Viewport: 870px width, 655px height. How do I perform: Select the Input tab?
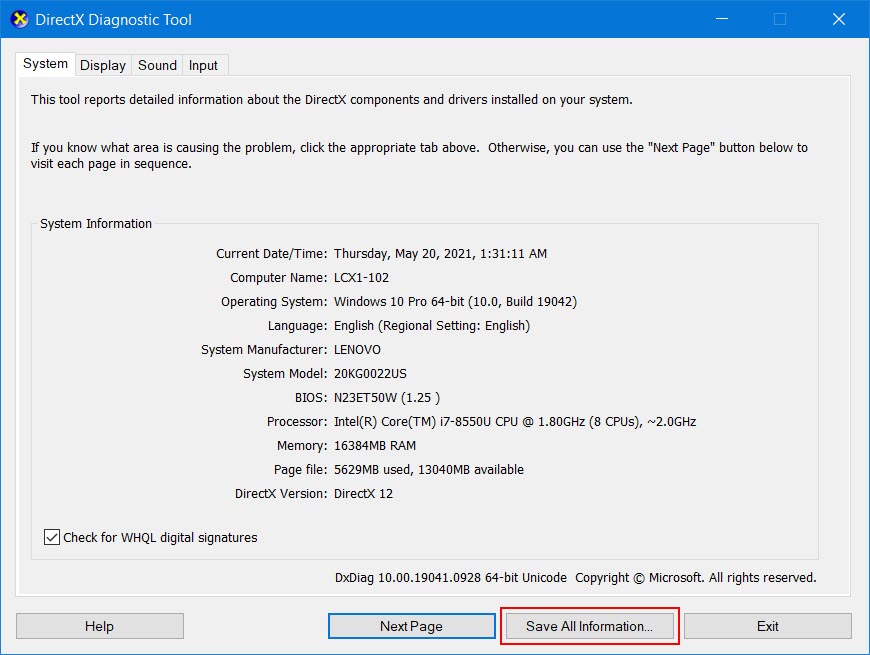click(x=203, y=64)
